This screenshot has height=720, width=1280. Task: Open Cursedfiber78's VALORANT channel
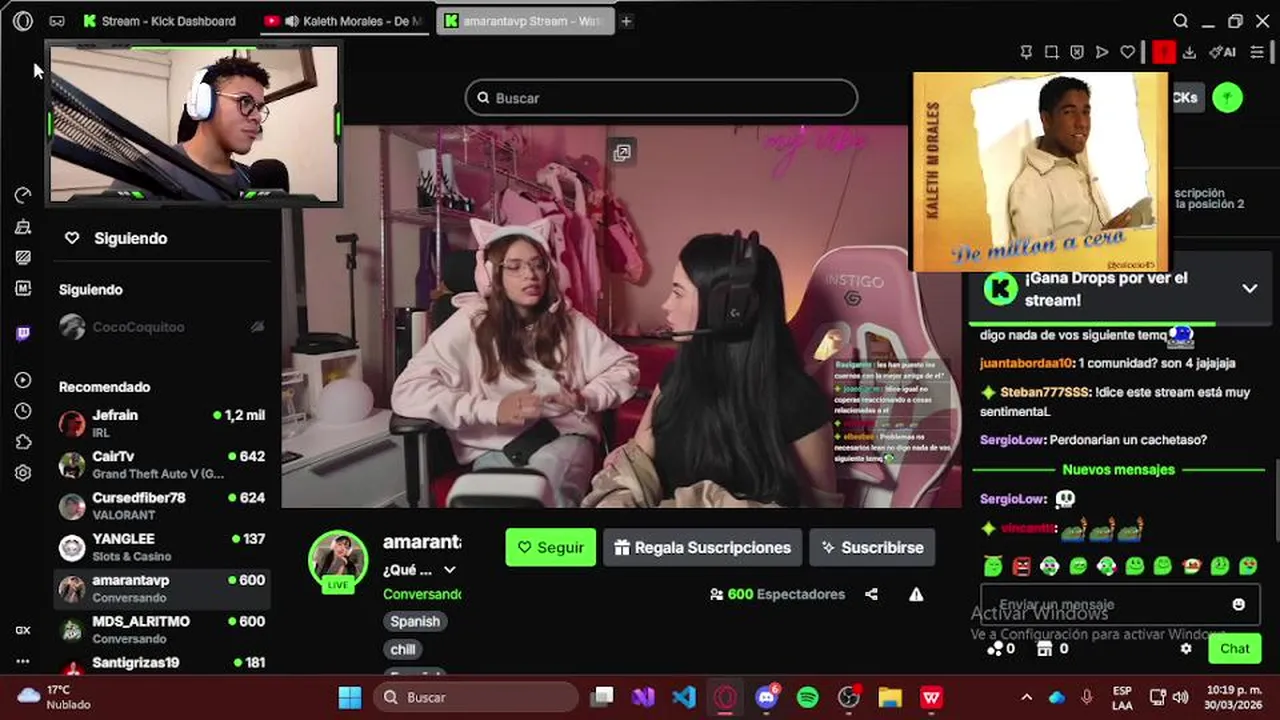[x=162, y=506]
